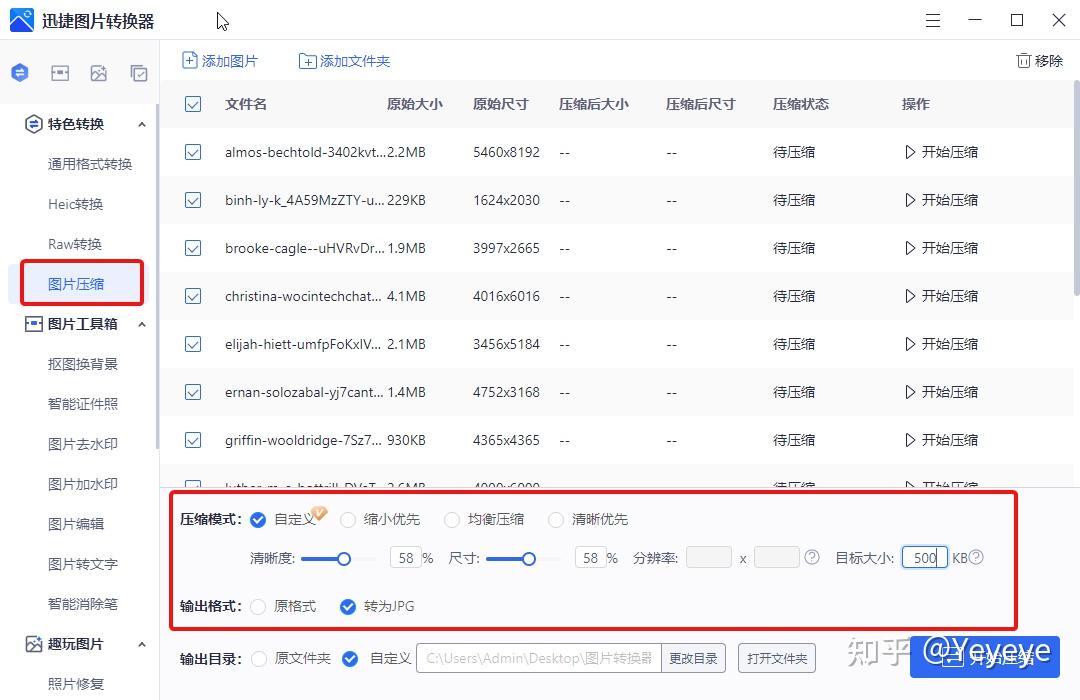Click the 目标大小 target size input

tap(925, 557)
